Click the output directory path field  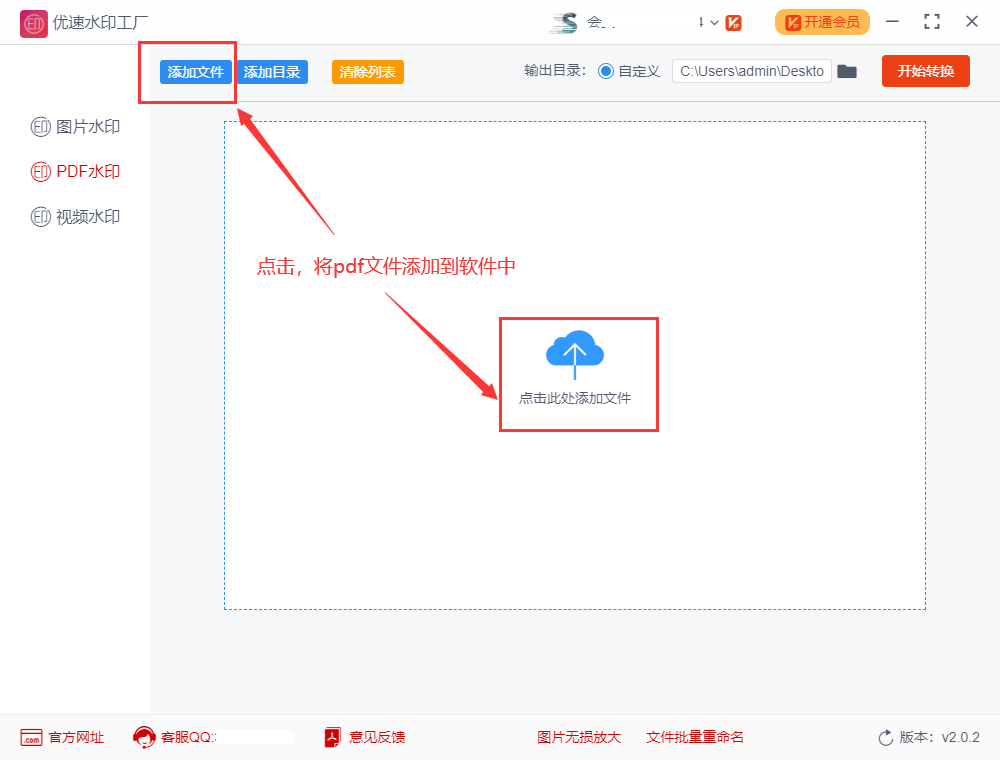point(751,71)
